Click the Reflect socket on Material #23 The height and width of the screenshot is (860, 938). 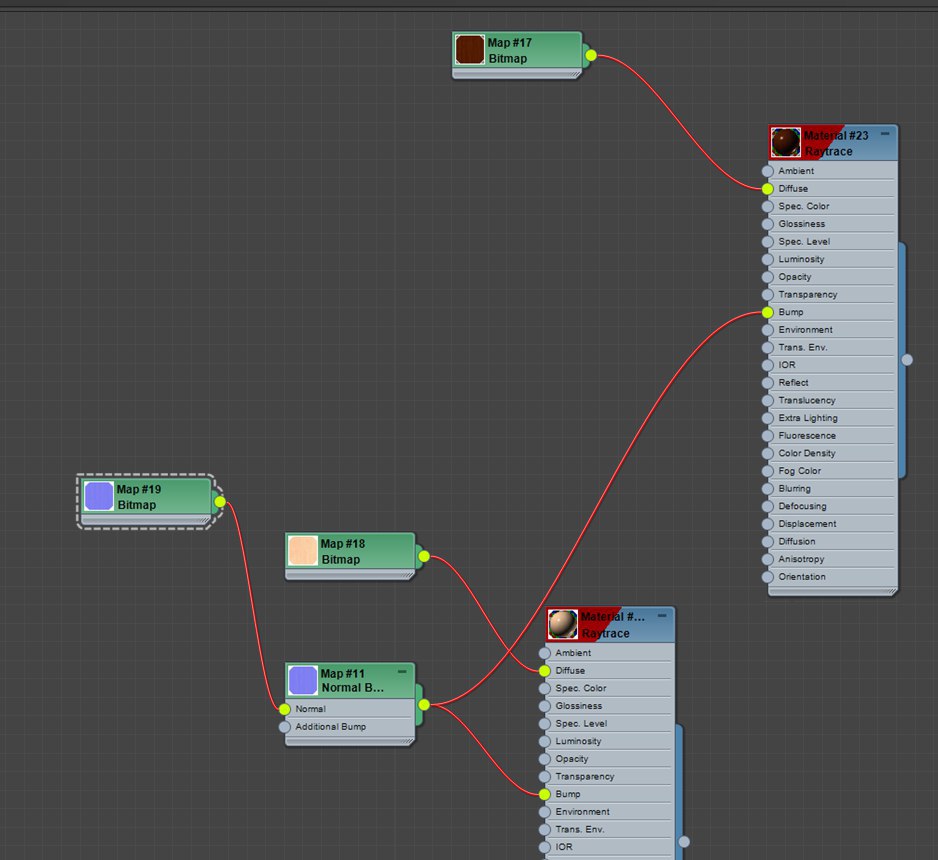click(x=768, y=383)
